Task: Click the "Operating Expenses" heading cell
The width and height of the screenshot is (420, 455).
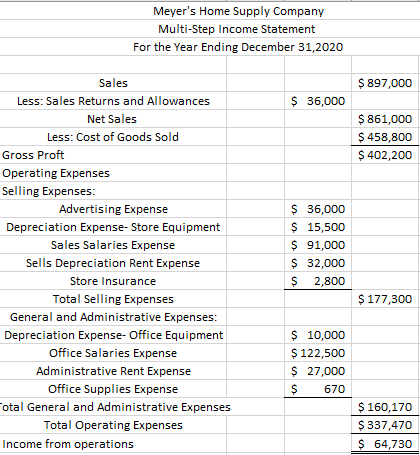Action: click(x=56, y=173)
